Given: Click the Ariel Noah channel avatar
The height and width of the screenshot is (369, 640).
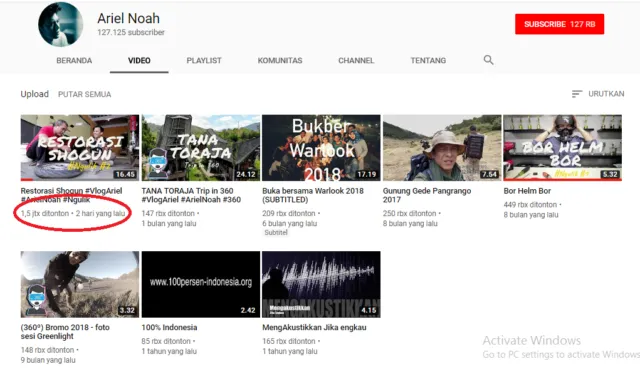Looking at the screenshot, I should (60, 24).
